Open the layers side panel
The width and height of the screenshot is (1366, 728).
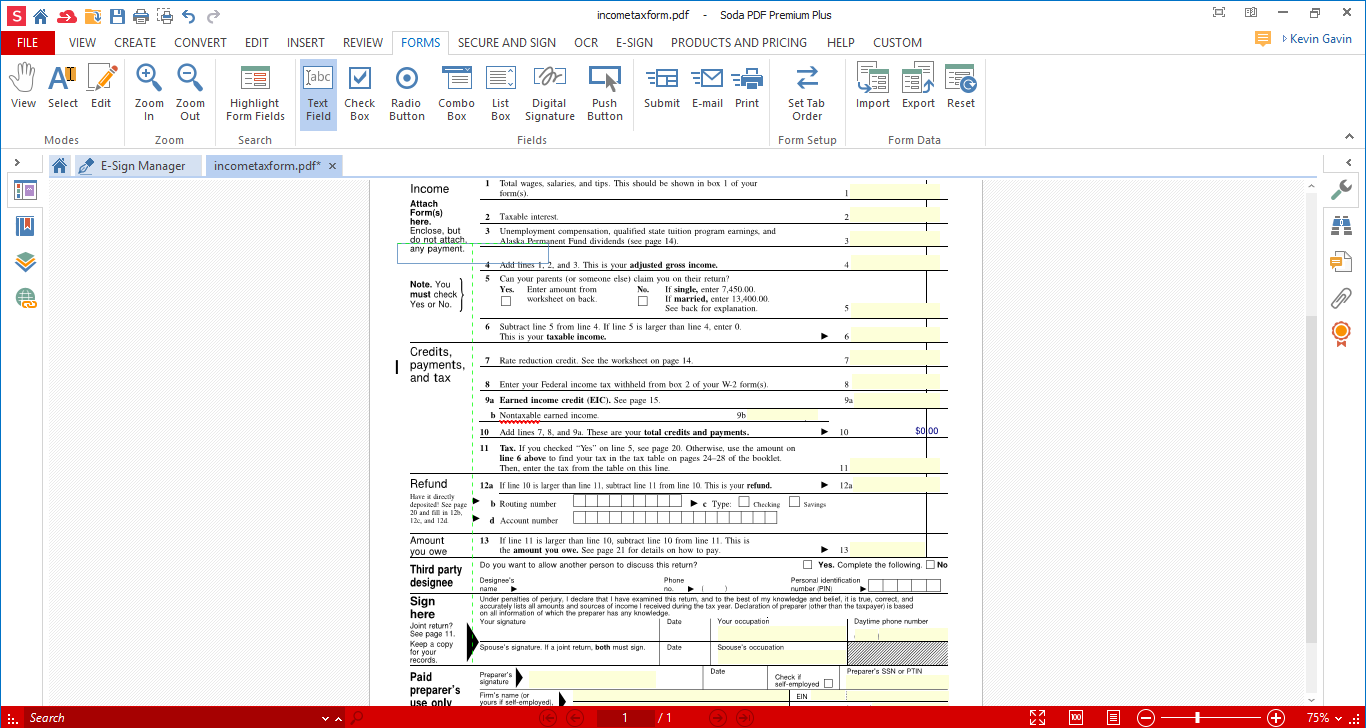(26, 262)
